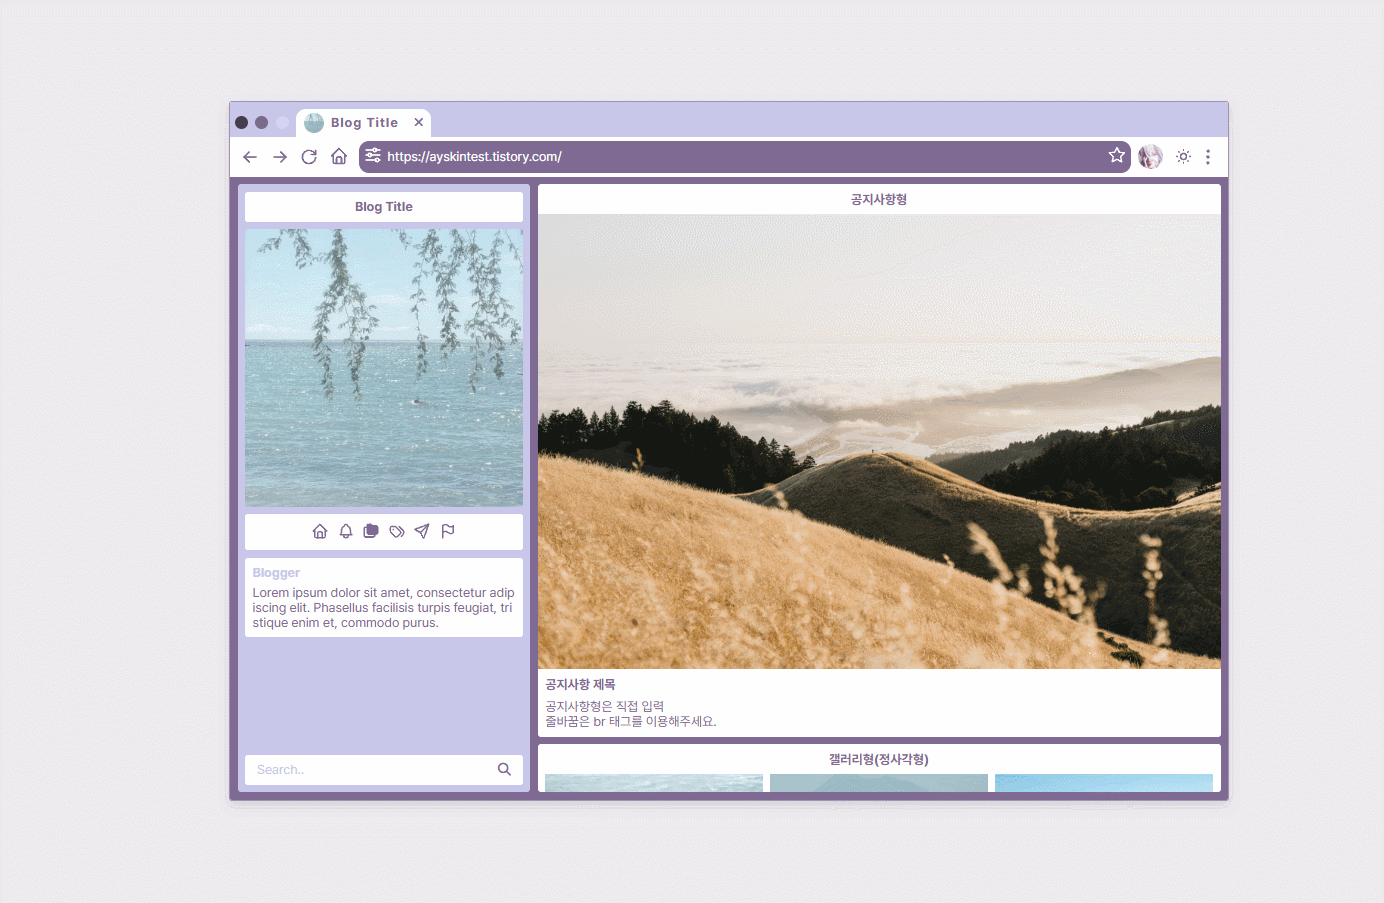Open the middle gallery thumbnail under 갤러리형
Screen dimensions: 1384x903
tap(879, 783)
